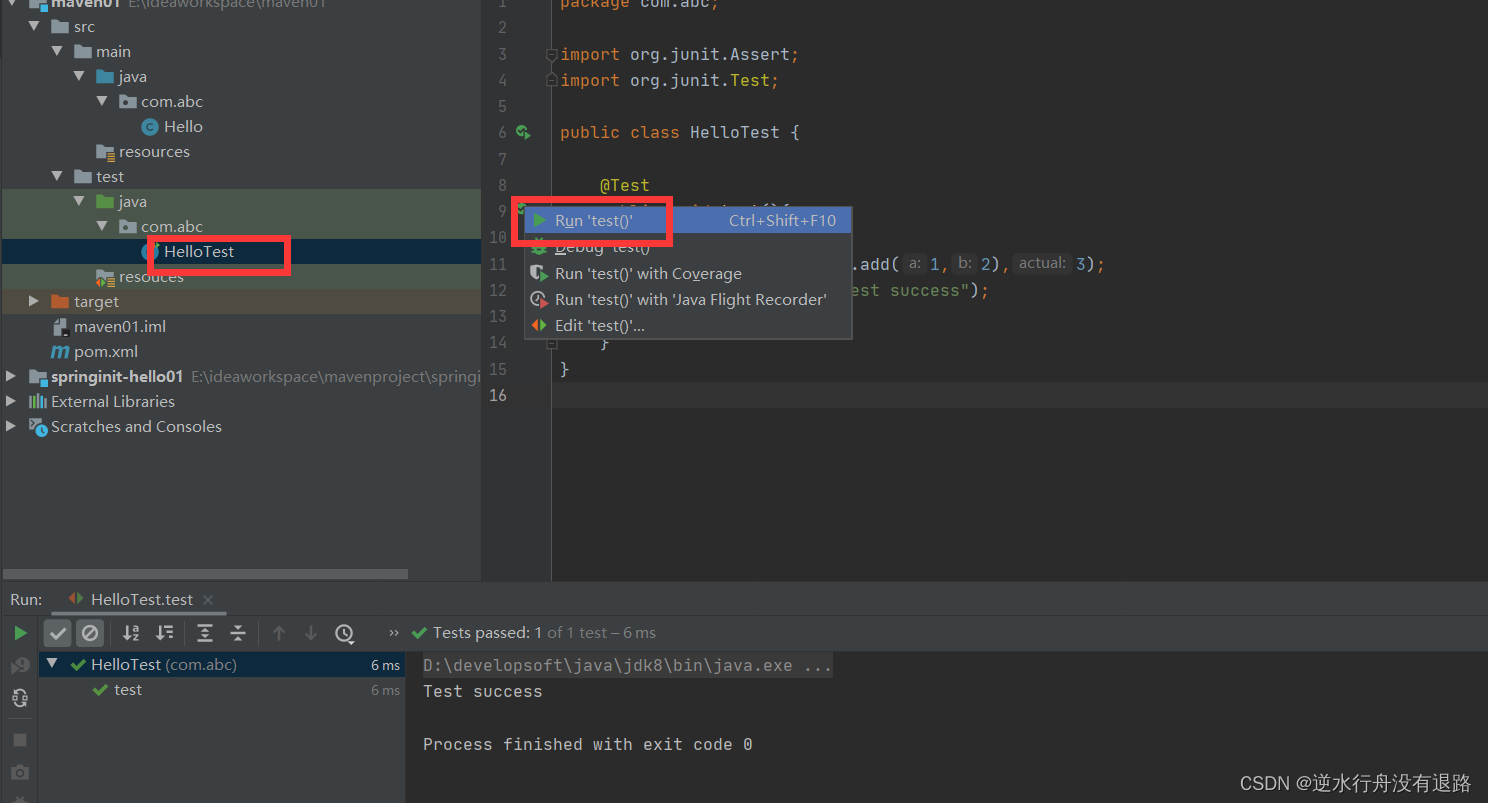Click run gutter icon beside HelloTest class

[x=522, y=132]
